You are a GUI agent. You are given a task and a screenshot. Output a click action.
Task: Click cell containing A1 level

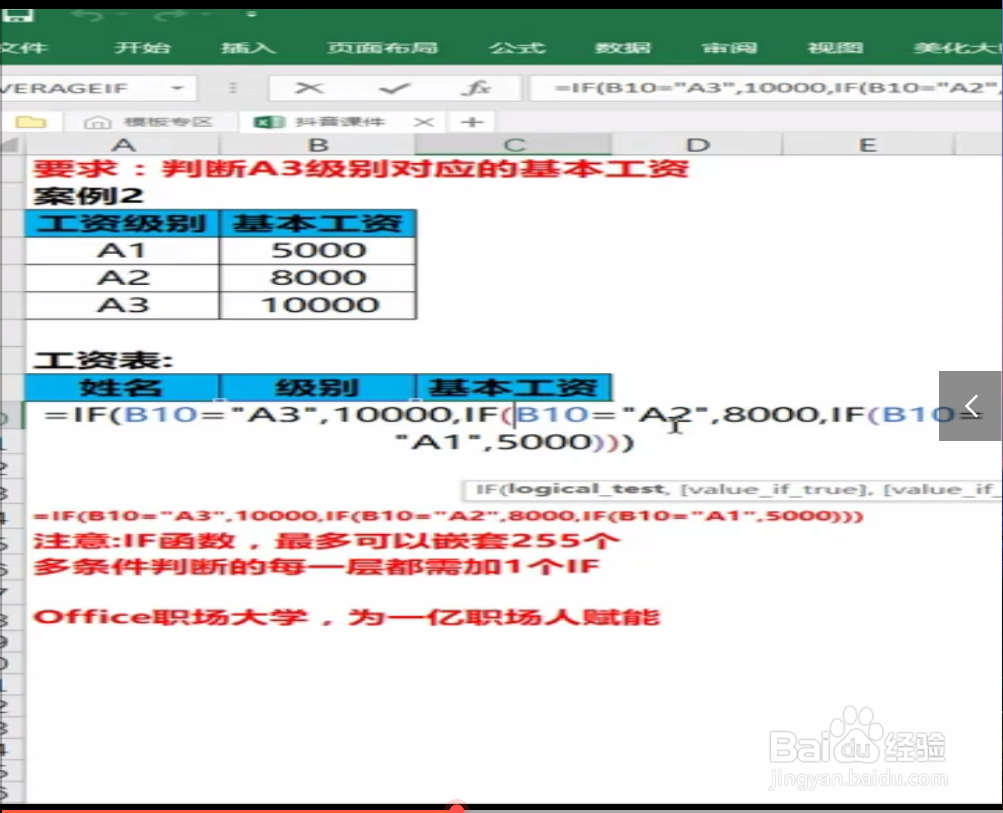pos(122,250)
